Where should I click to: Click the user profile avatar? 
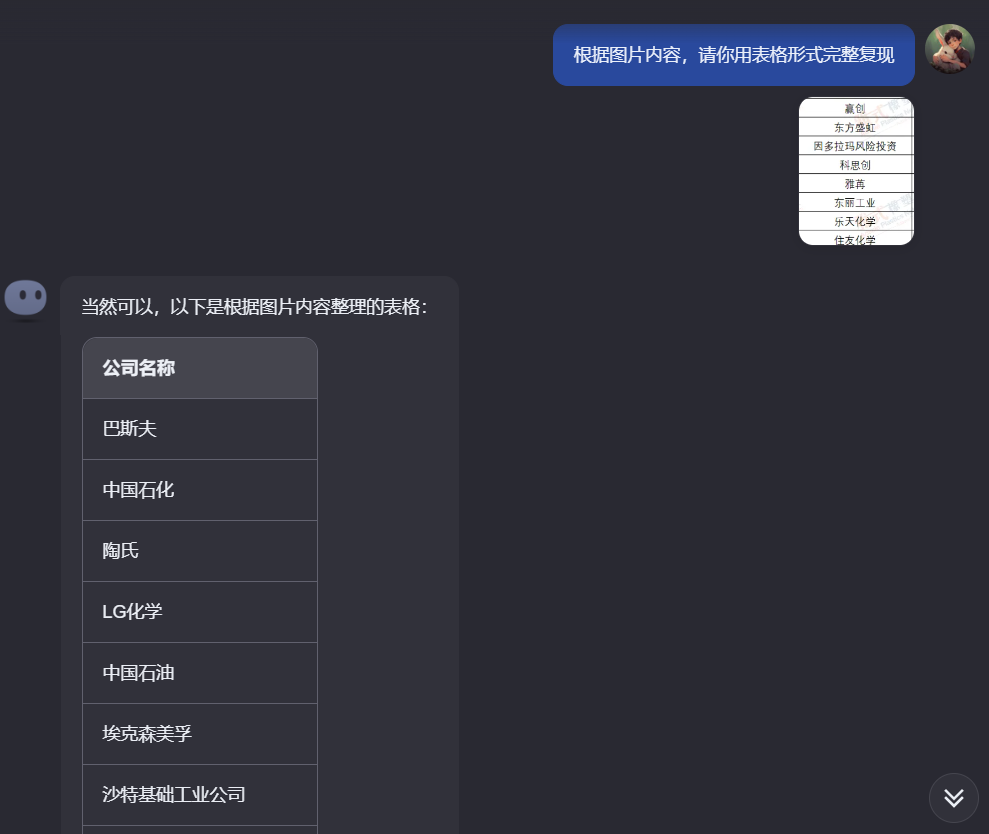(950, 49)
